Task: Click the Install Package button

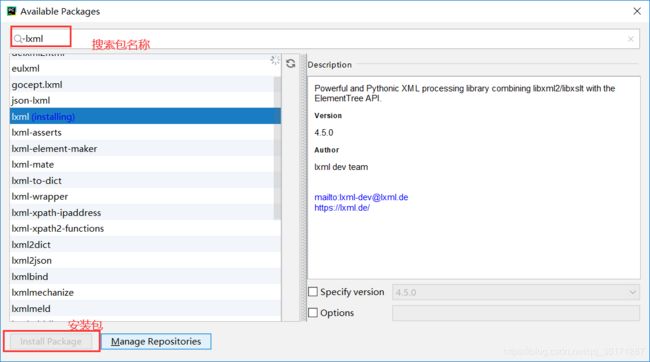Action: tap(51, 341)
